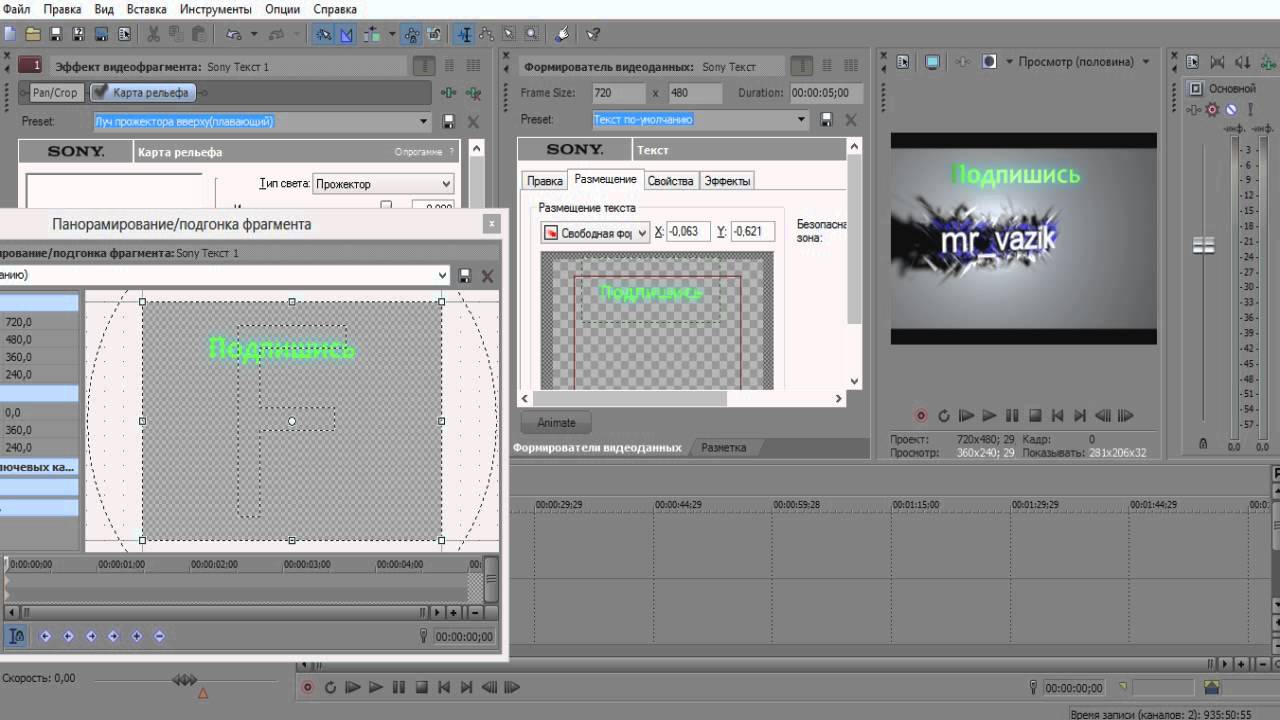Open the Файл menu
Image resolution: width=1280 pixels, height=720 pixels.
(17, 9)
